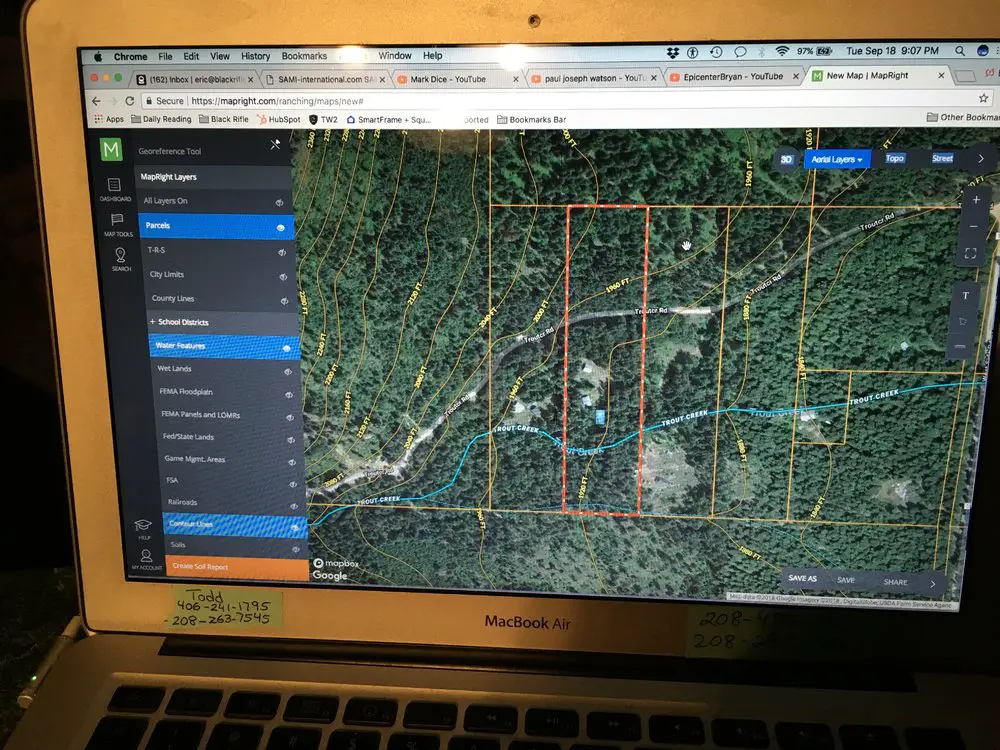
Task: Show the Railroads layer
Action: click(x=294, y=506)
